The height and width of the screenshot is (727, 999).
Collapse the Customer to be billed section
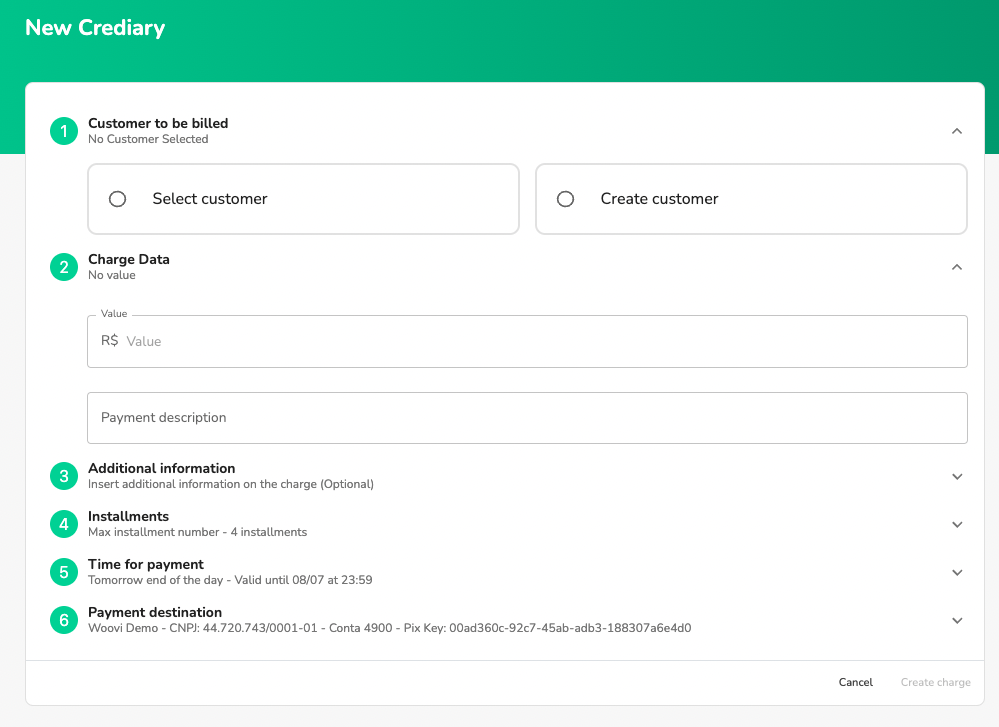coord(957,131)
